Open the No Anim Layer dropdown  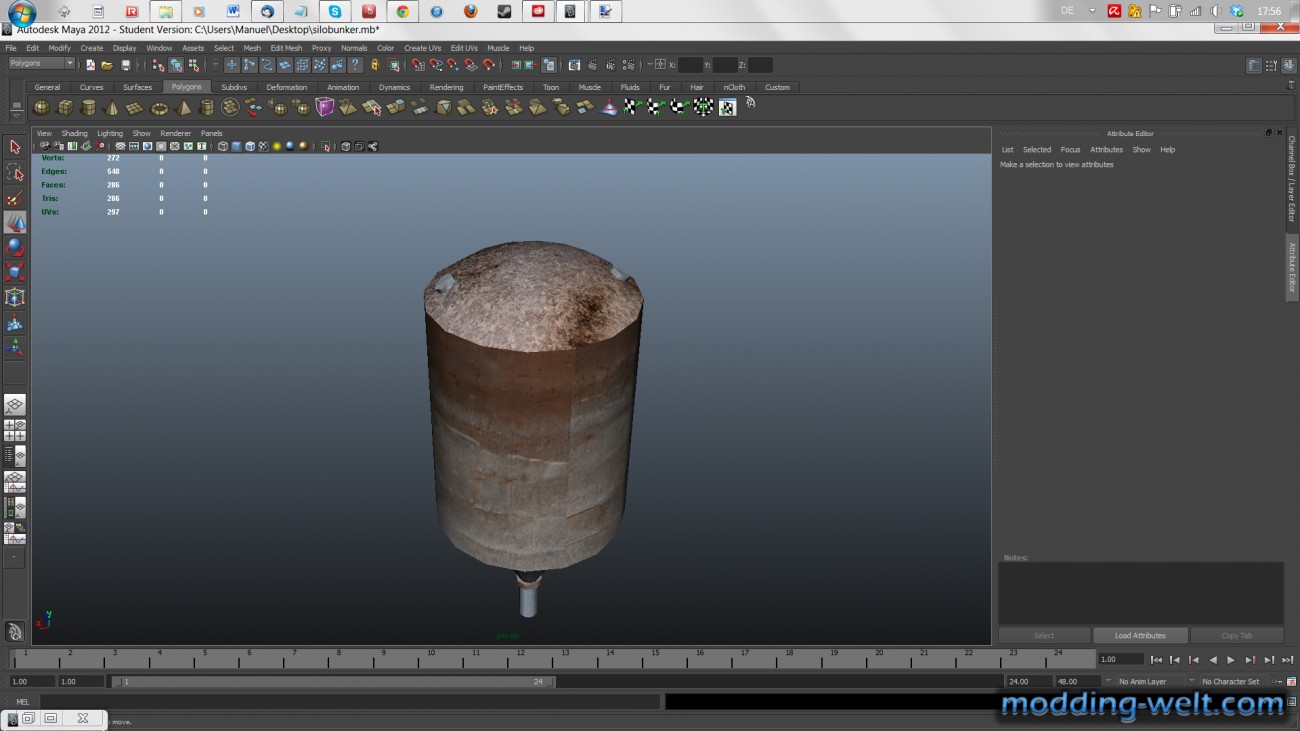[x=1148, y=682]
